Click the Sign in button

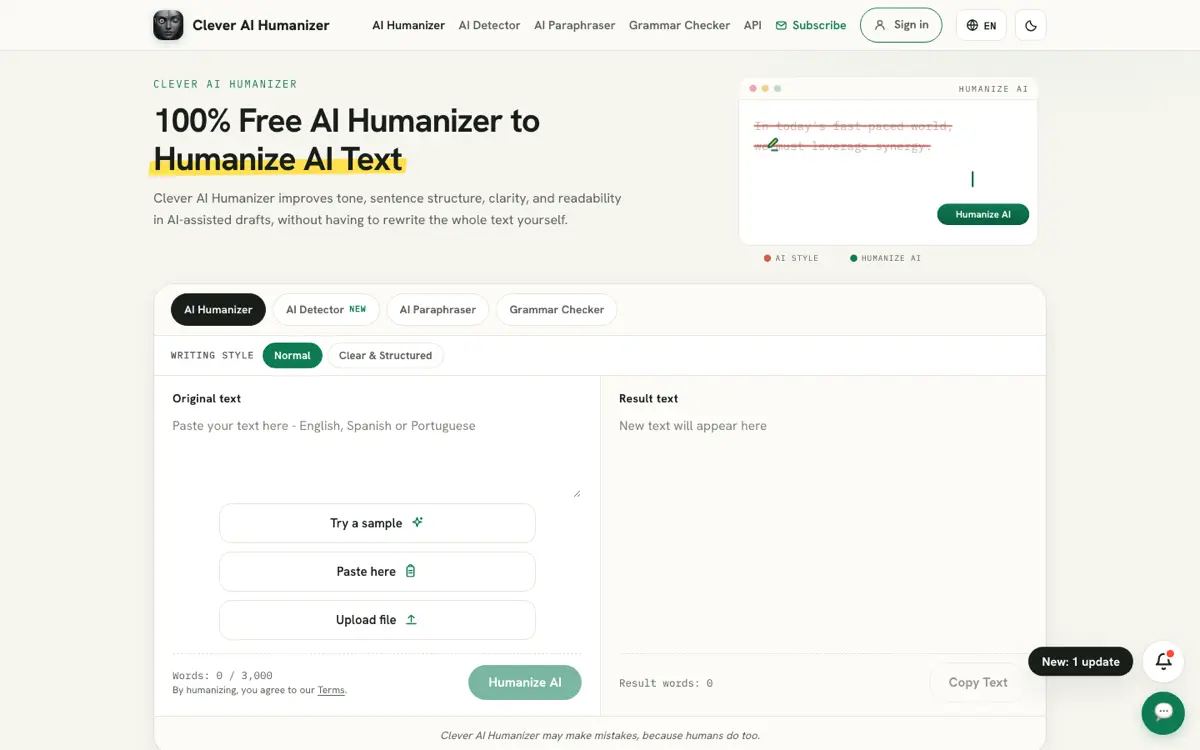(901, 25)
